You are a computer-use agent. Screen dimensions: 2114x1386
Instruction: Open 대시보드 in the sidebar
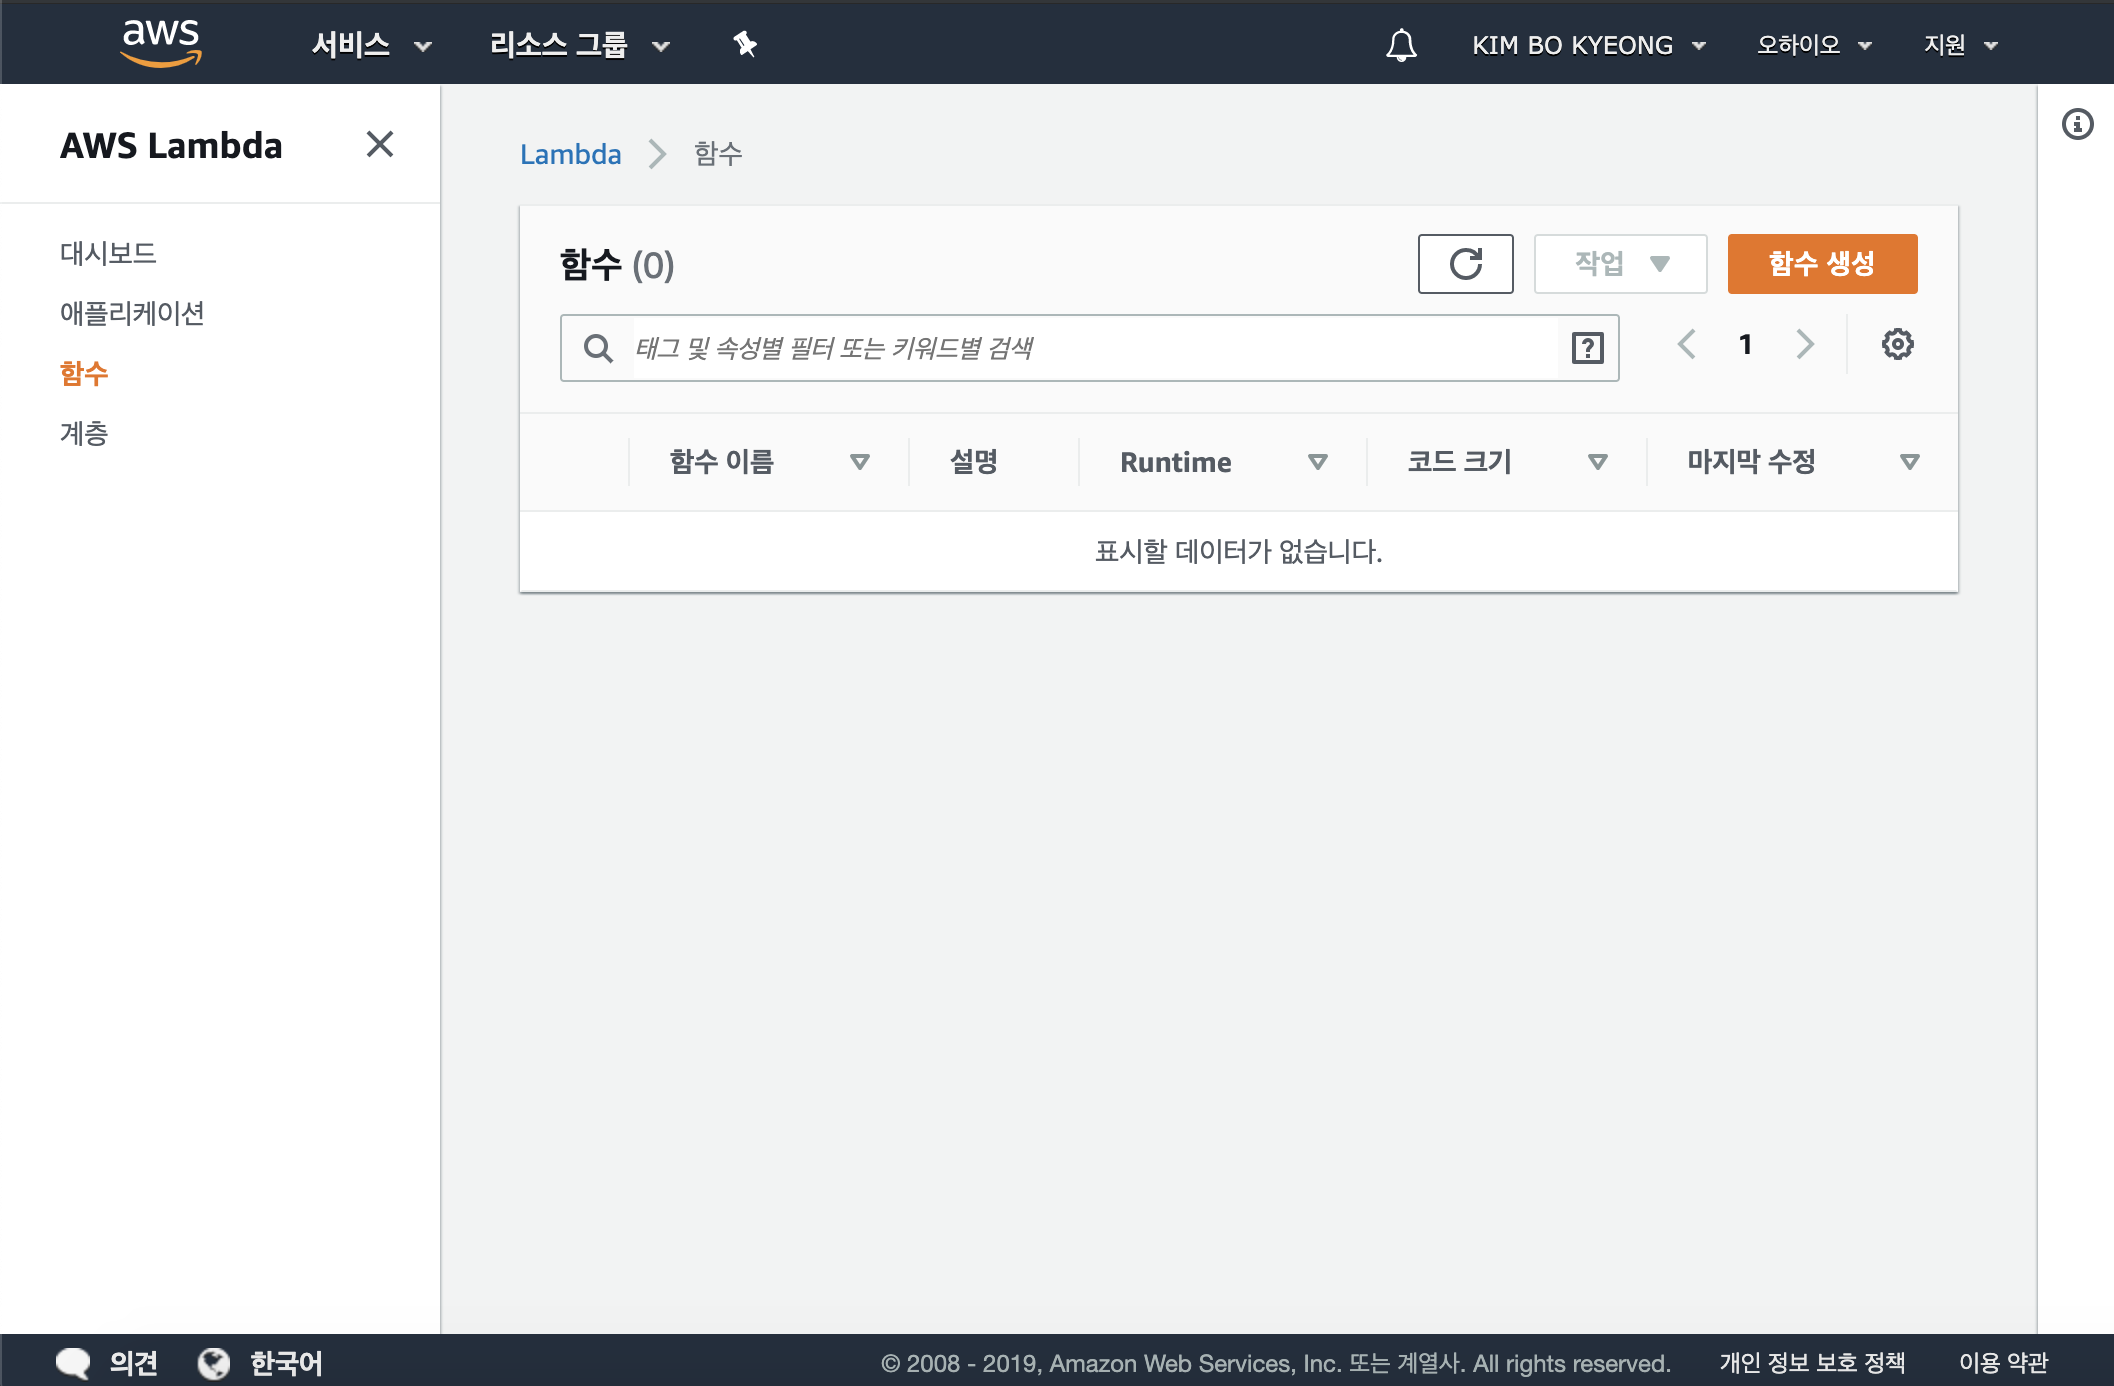(108, 253)
